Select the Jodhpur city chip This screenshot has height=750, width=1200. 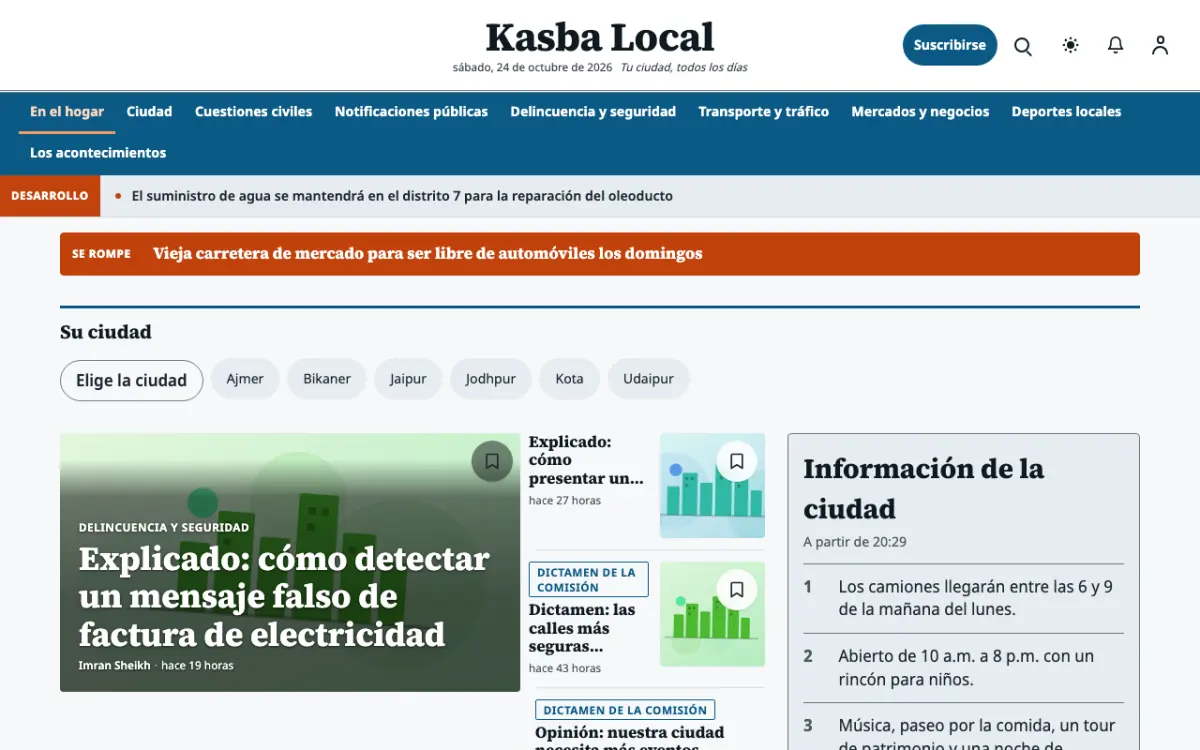[x=491, y=379]
